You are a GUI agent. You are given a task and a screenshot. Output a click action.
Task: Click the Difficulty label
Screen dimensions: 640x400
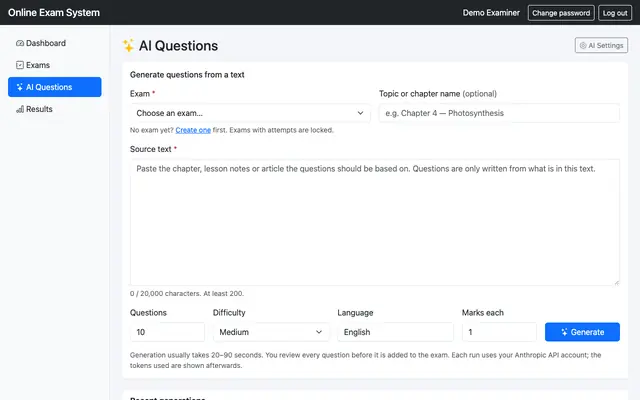[x=229, y=313]
